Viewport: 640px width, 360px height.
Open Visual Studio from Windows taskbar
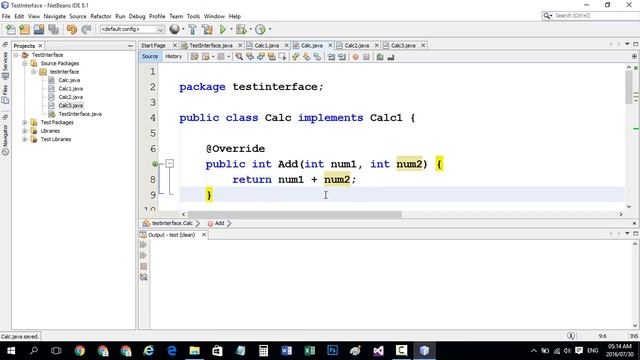378,351
